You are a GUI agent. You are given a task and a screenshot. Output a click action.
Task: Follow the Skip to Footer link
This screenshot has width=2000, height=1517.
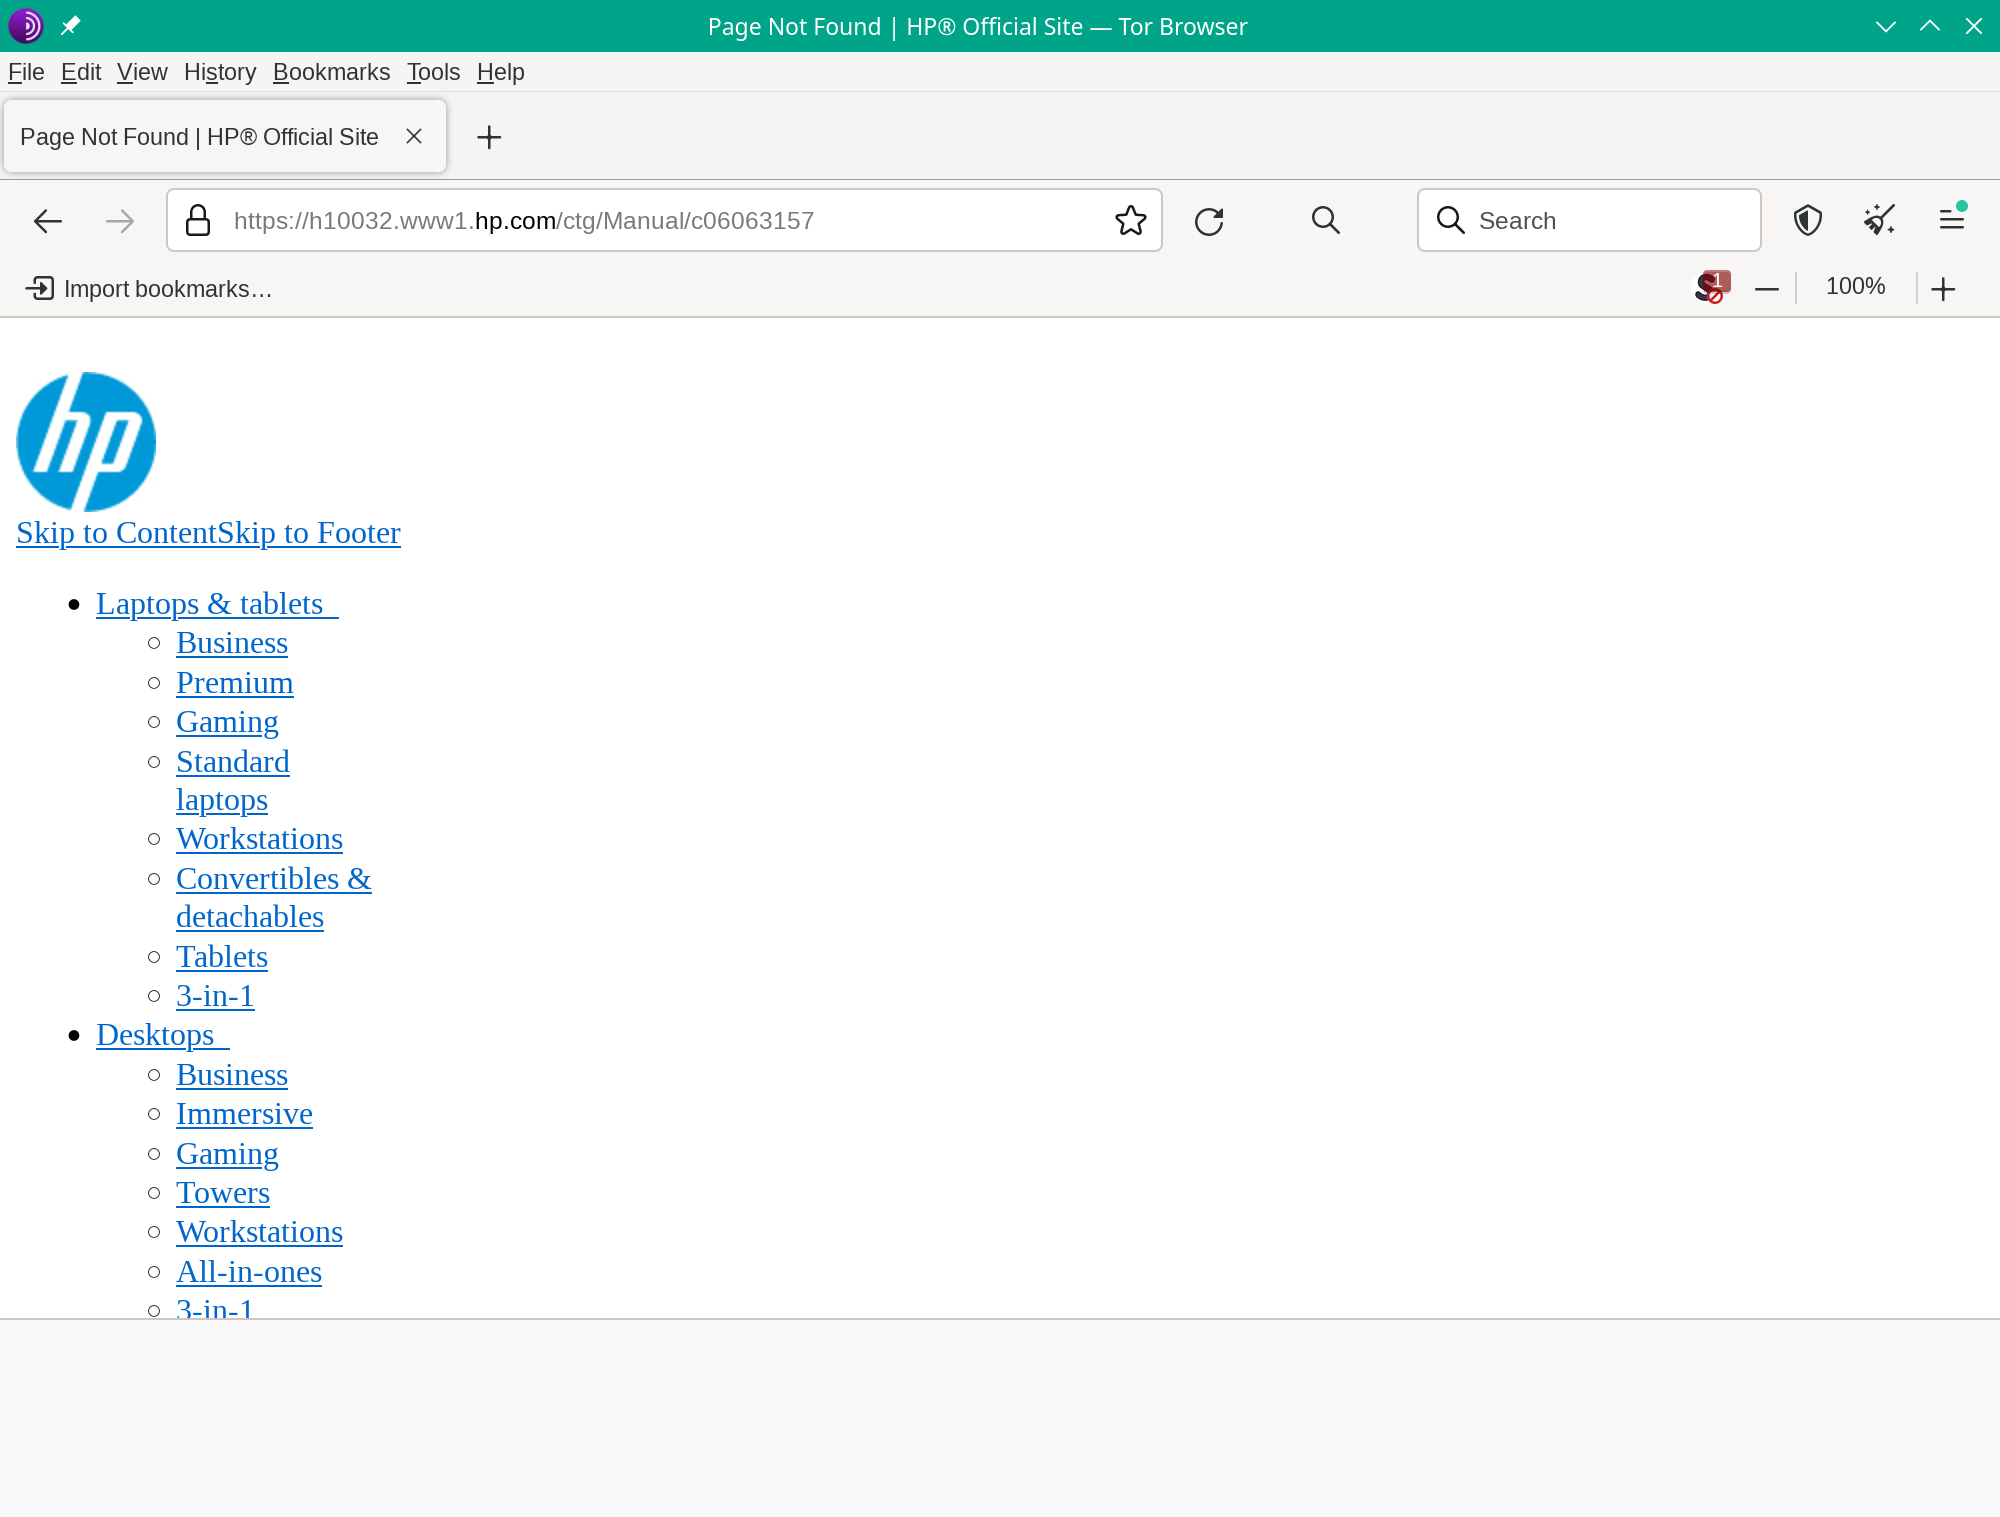coord(309,533)
